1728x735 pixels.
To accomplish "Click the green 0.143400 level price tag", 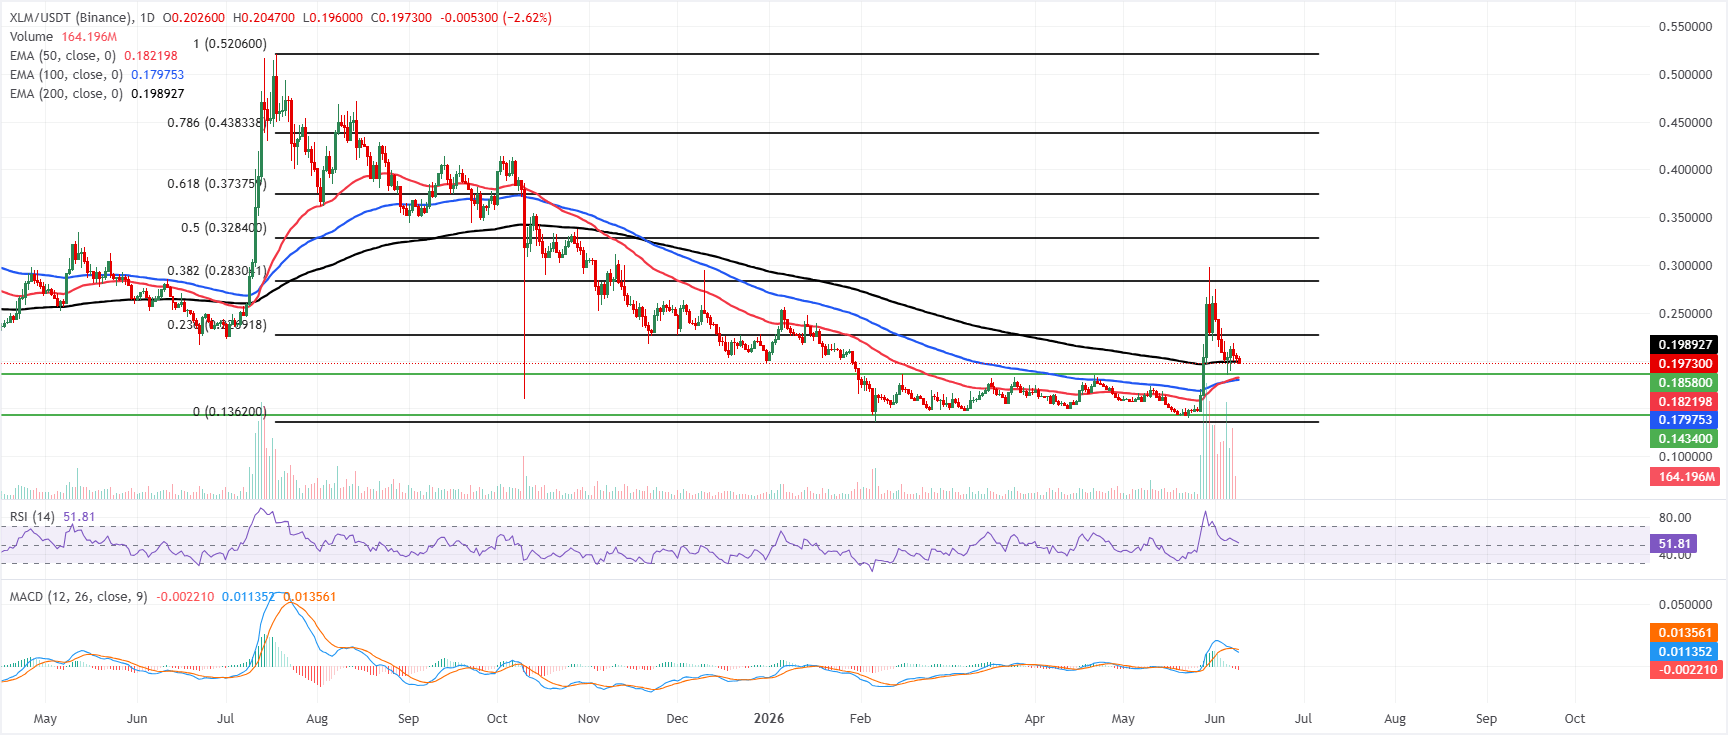I will [1685, 439].
